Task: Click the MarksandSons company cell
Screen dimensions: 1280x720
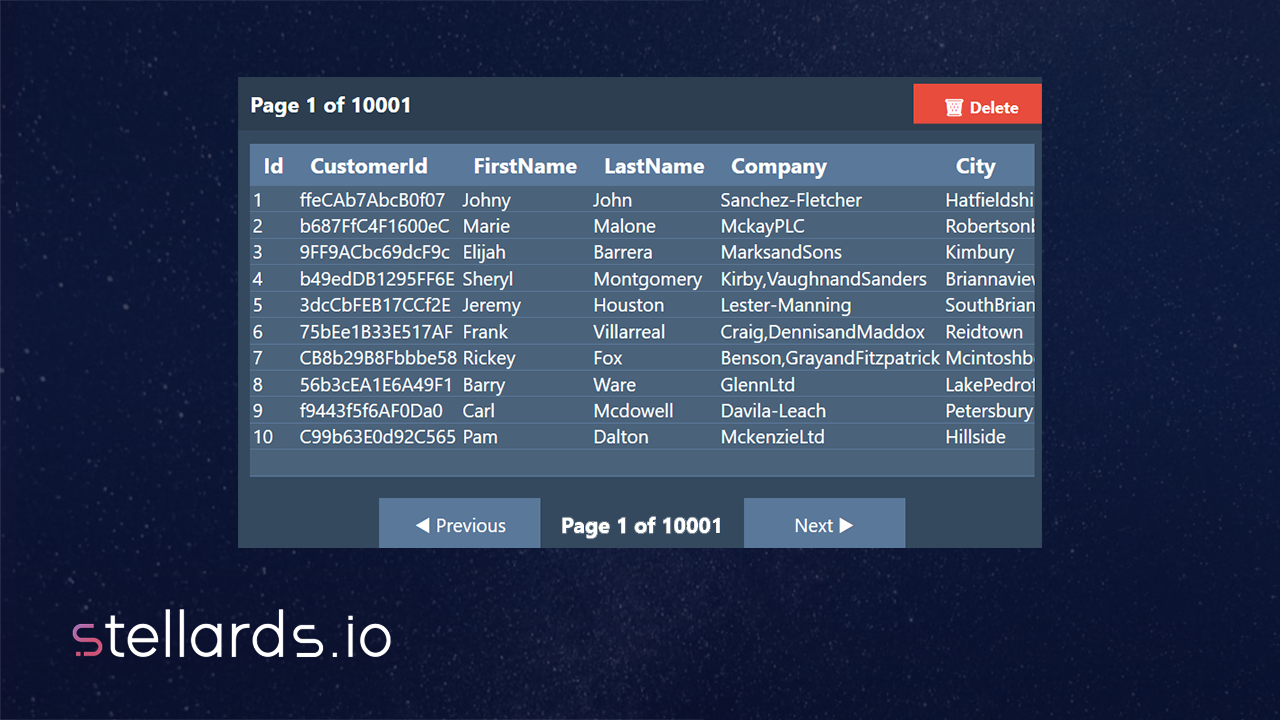Action: click(780, 252)
